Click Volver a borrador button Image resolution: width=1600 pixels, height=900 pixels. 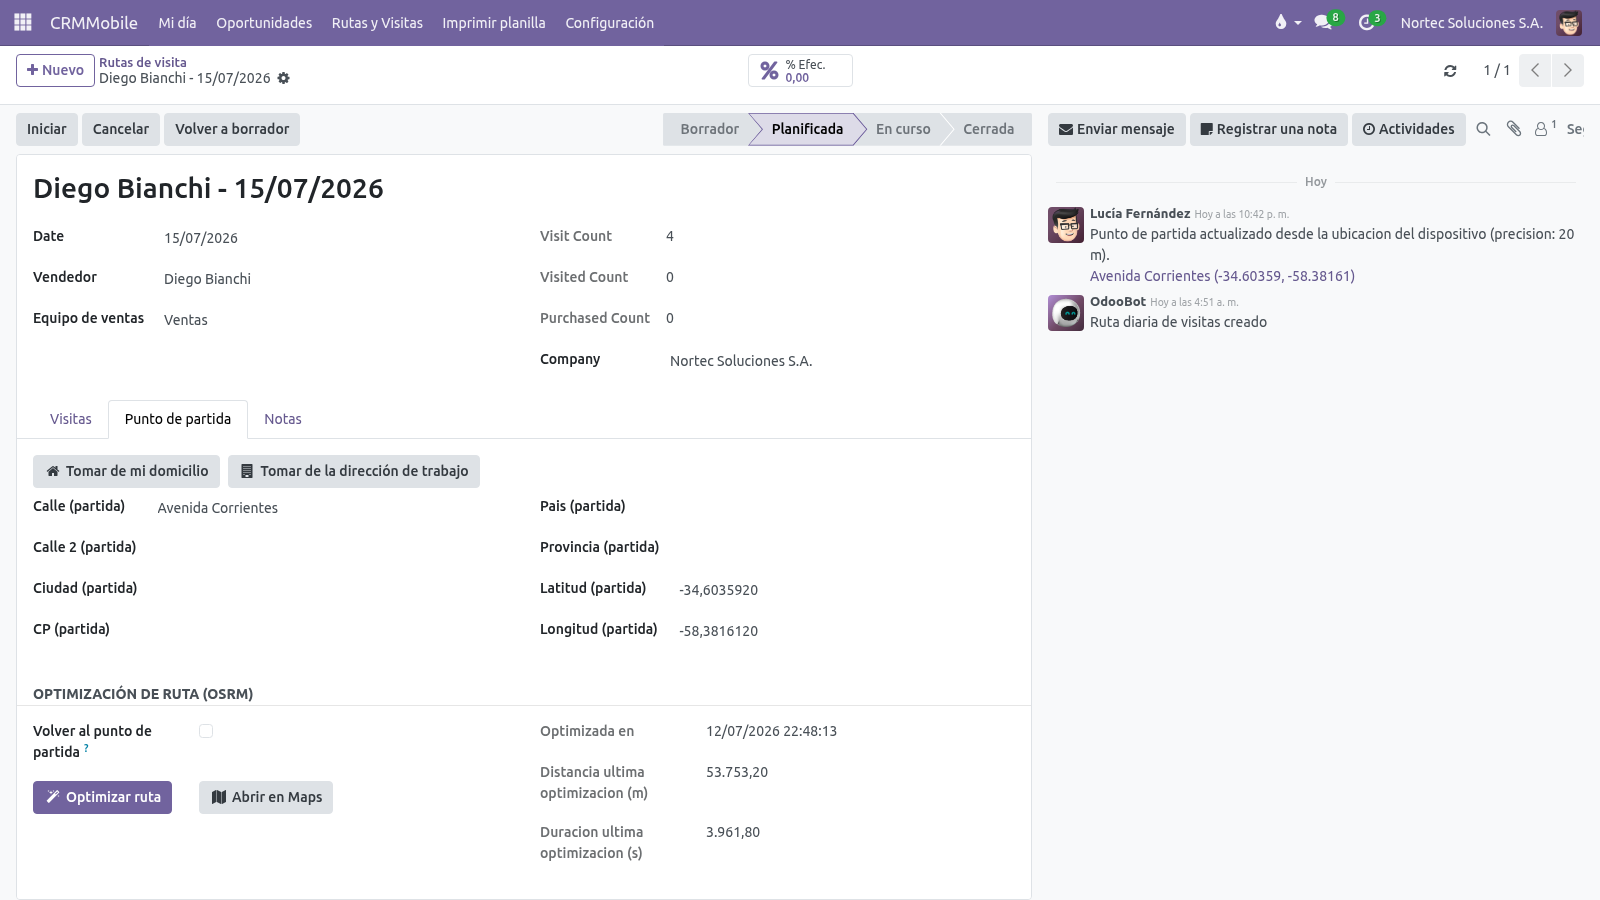232,129
